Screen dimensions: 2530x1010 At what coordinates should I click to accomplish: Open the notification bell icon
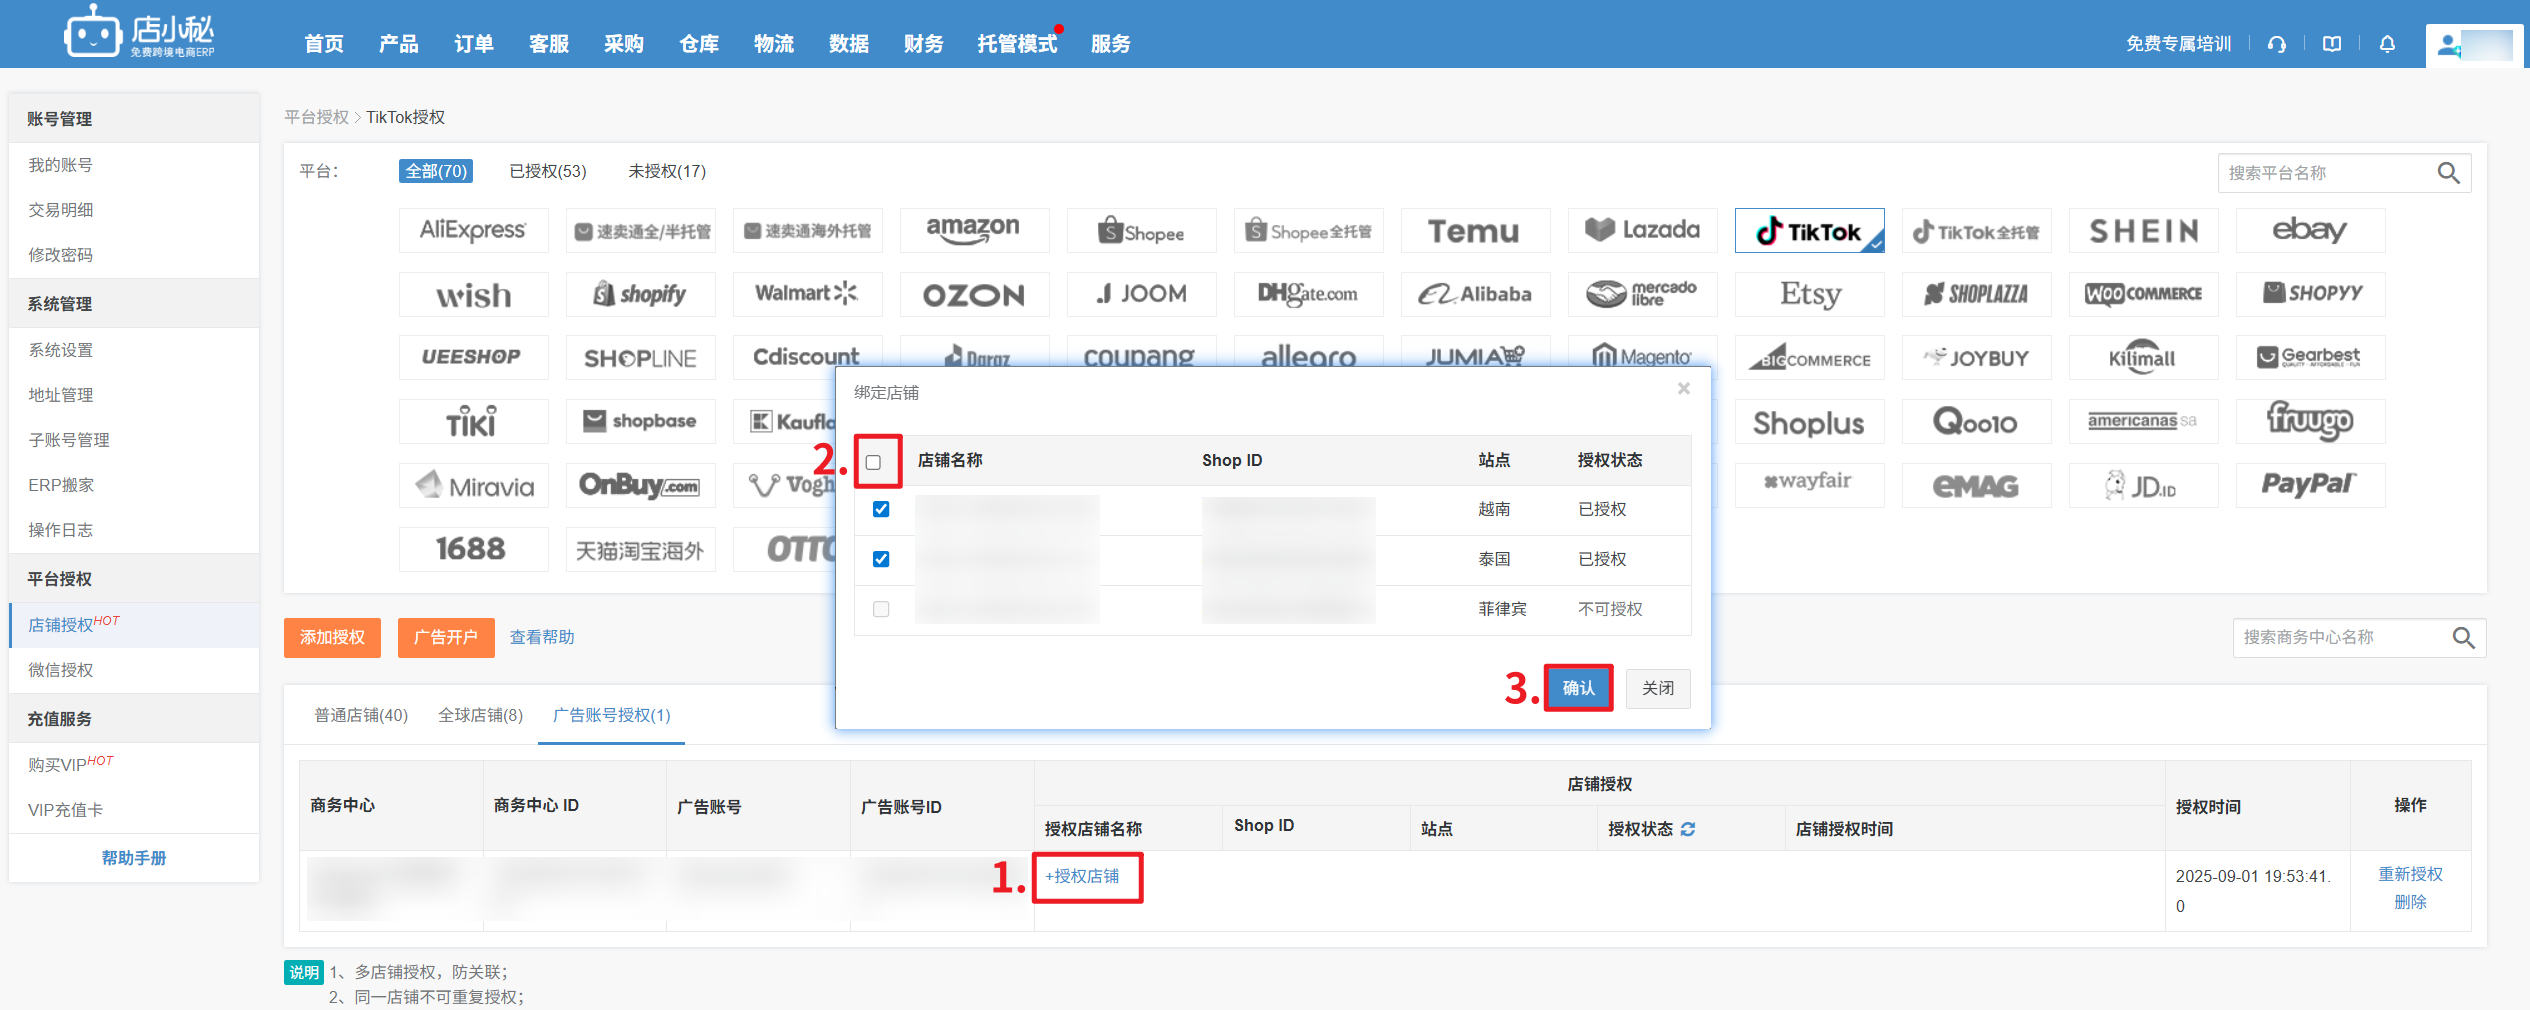pyautogui.click(x=2387, y=44)
